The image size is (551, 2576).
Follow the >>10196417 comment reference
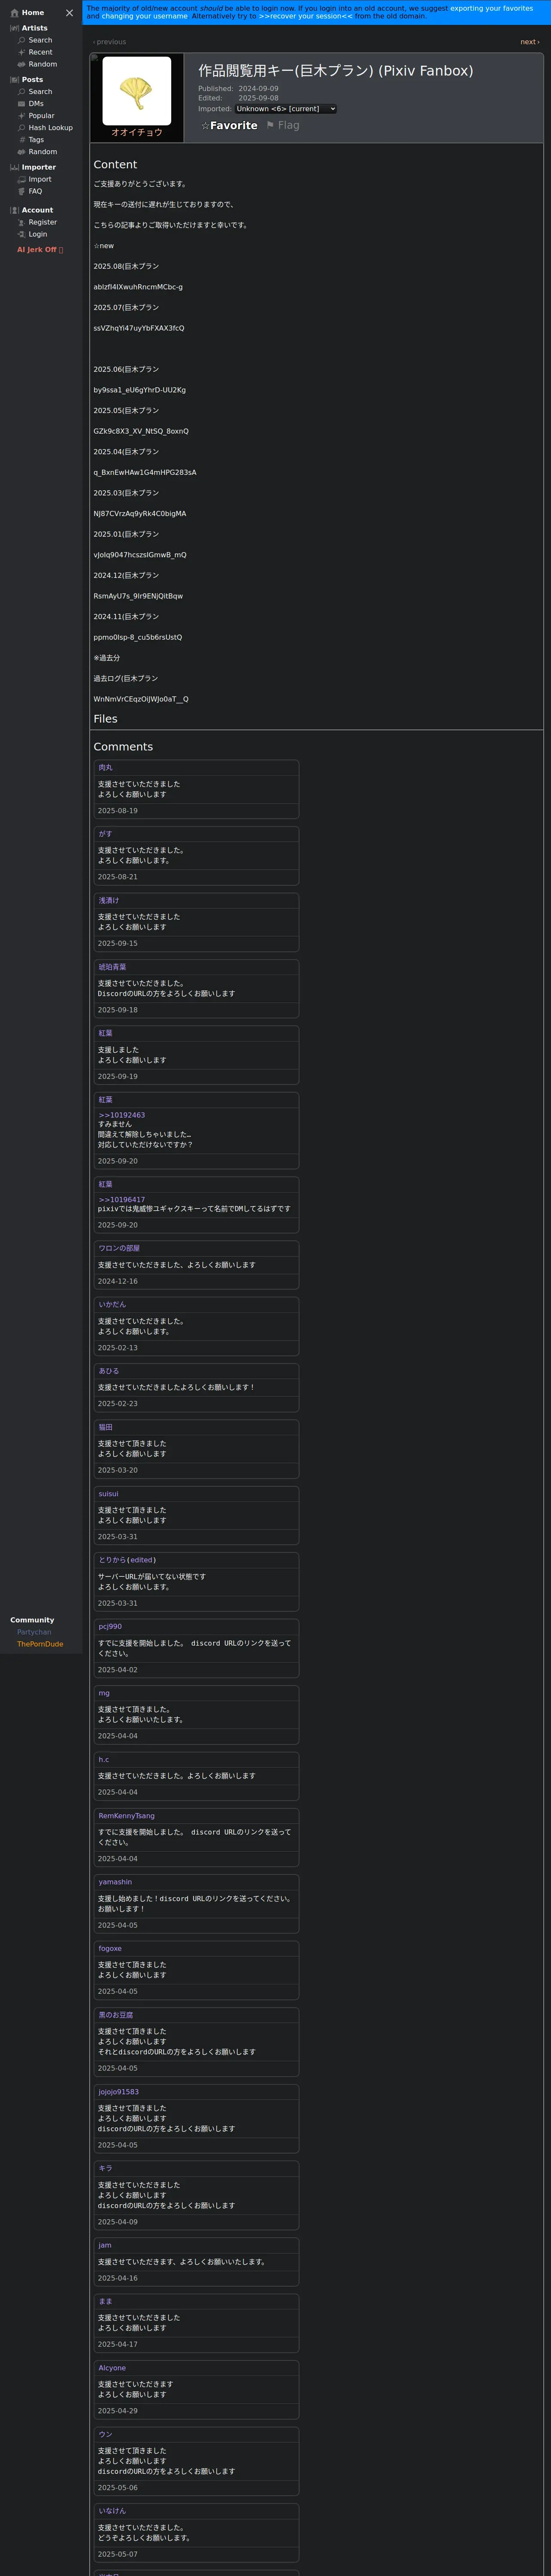click(x=121, y=1199)
